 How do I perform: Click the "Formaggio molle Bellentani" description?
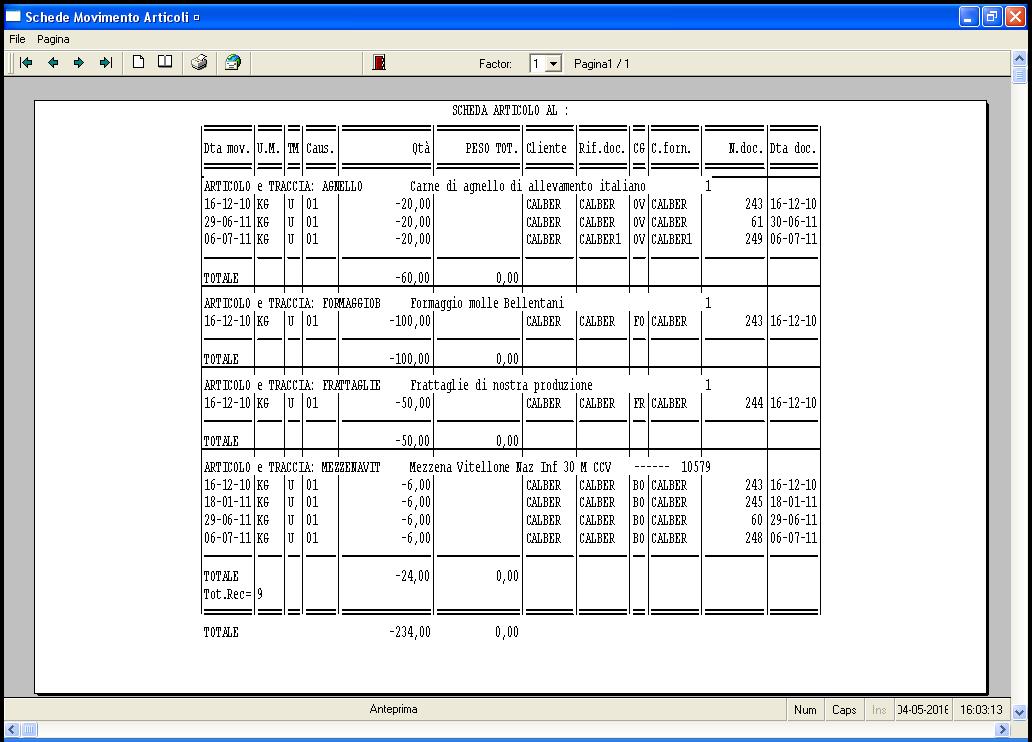(487, 304)
